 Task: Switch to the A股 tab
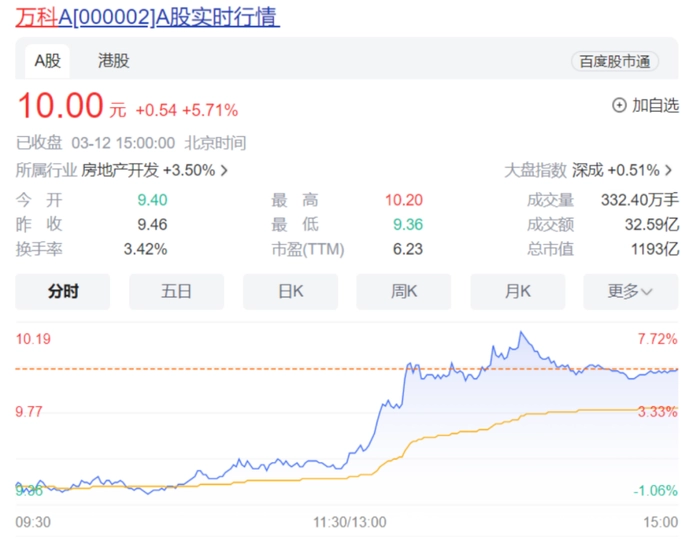[48, 61]
